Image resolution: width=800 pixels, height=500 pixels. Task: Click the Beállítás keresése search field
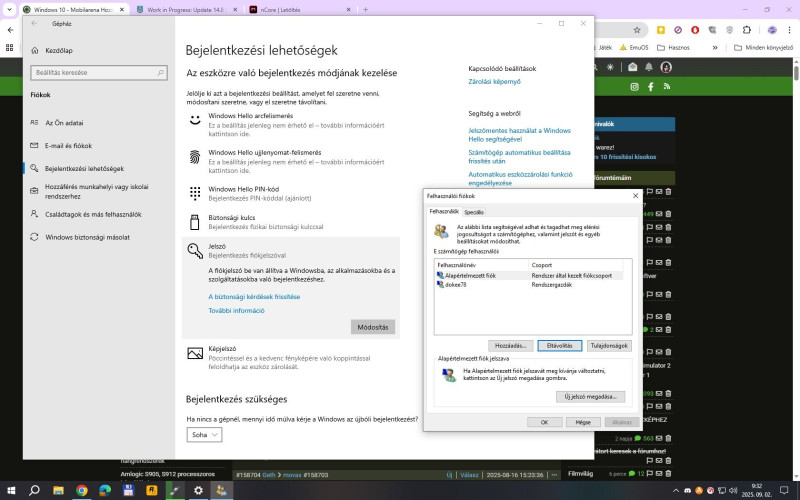(x=98, y=73)
